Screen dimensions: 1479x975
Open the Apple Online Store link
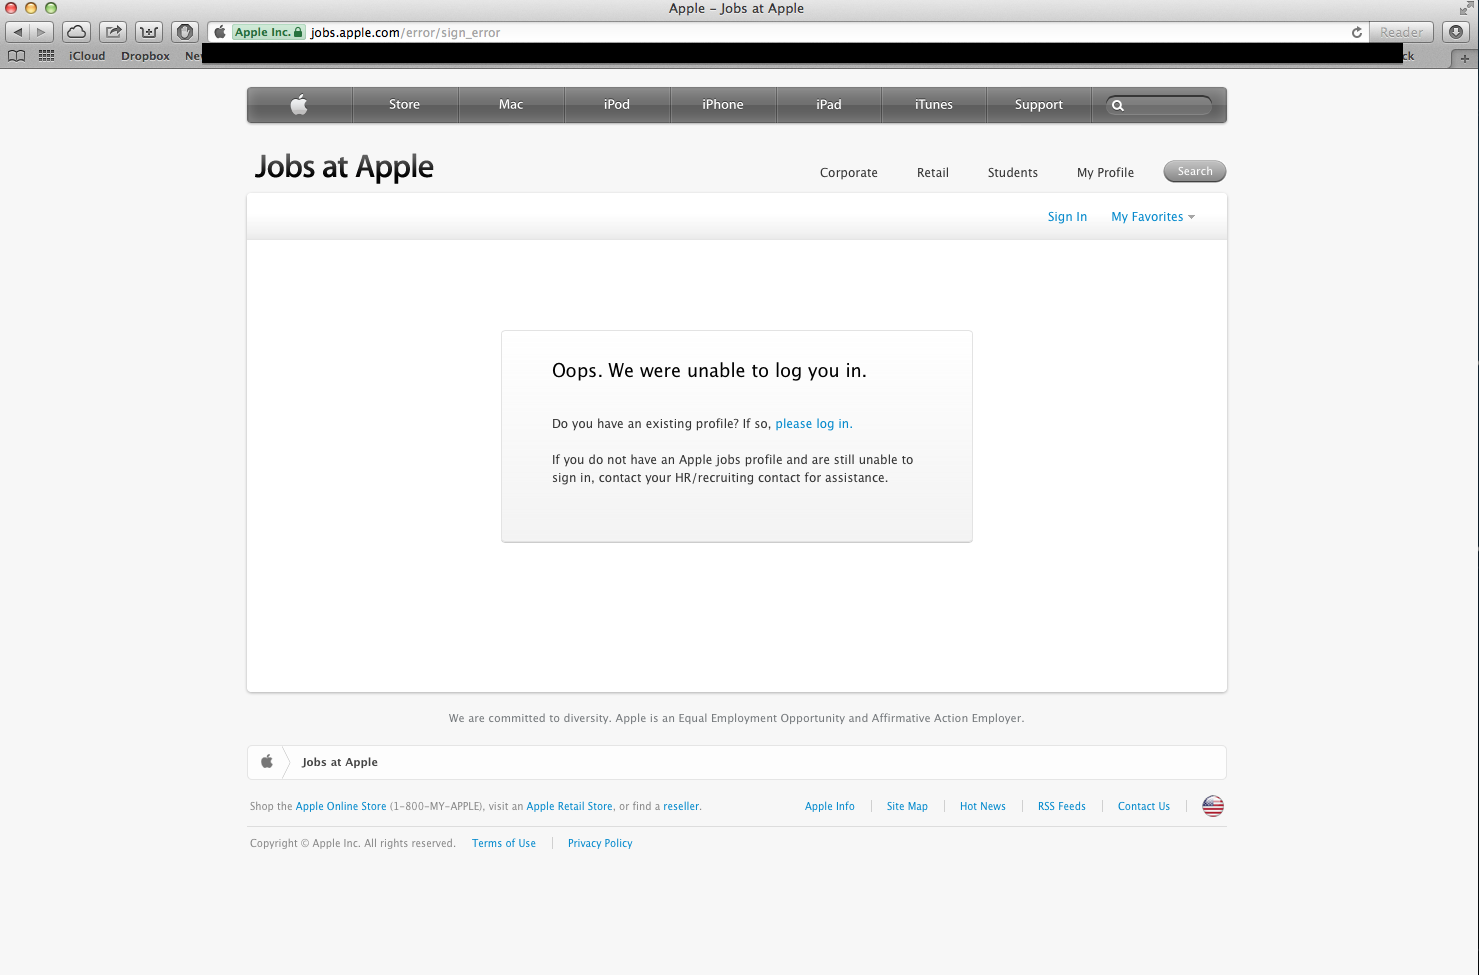click(x=341, y=806)
